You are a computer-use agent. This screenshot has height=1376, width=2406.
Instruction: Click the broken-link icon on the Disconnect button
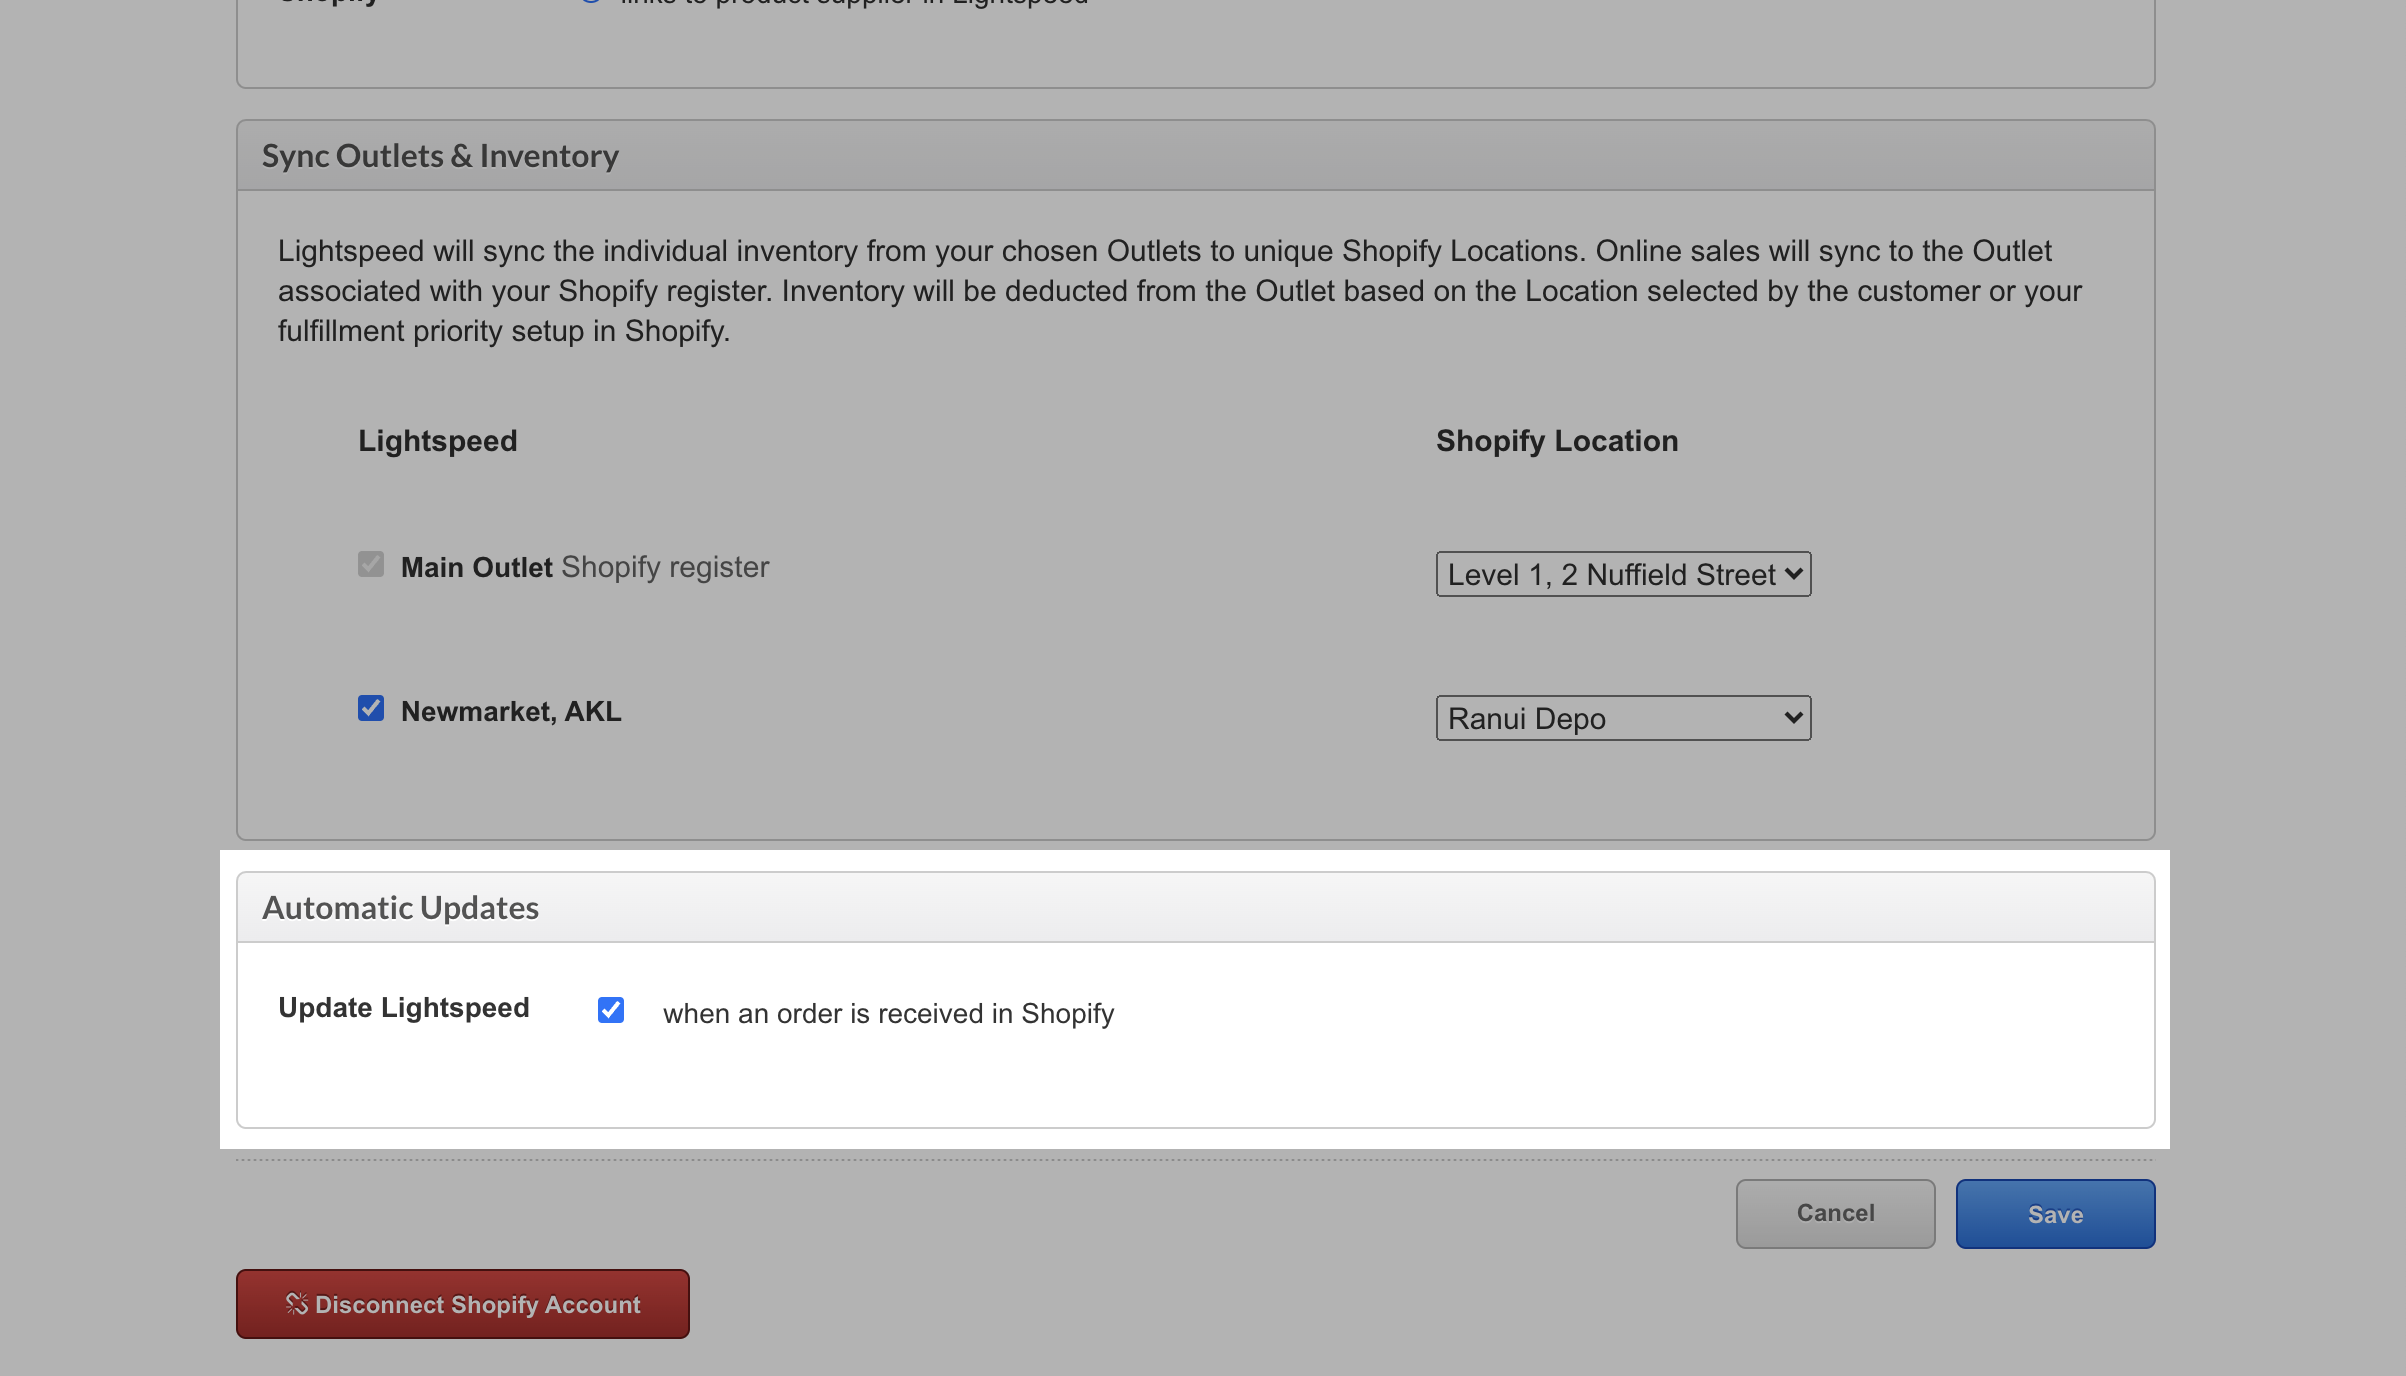[296, 1303]
